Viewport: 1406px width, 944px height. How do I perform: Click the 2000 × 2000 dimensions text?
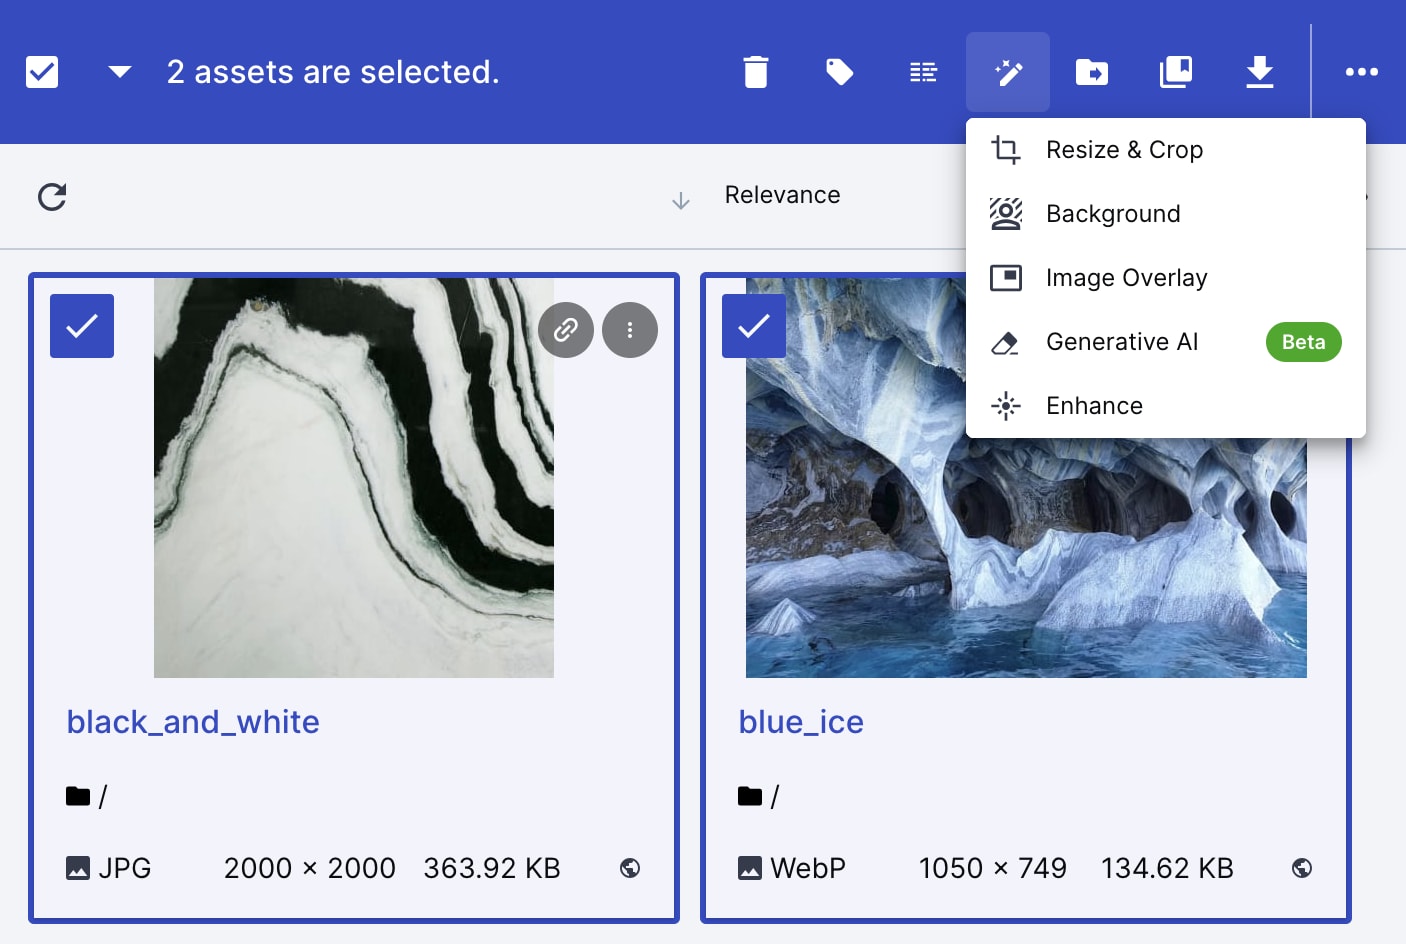click(x=310, y=868)
